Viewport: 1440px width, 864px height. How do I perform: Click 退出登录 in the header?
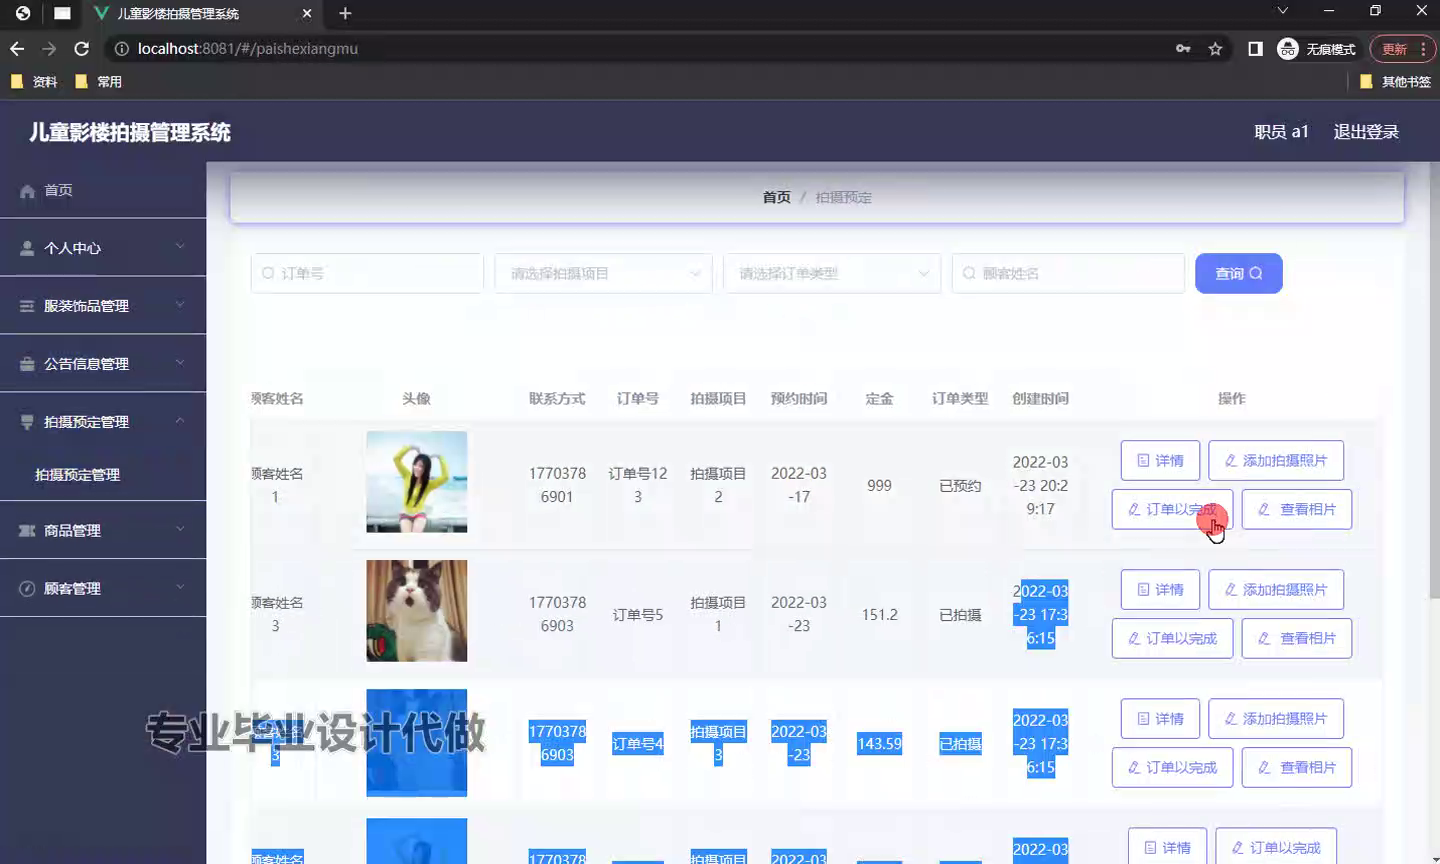[x=1366, y=132]
